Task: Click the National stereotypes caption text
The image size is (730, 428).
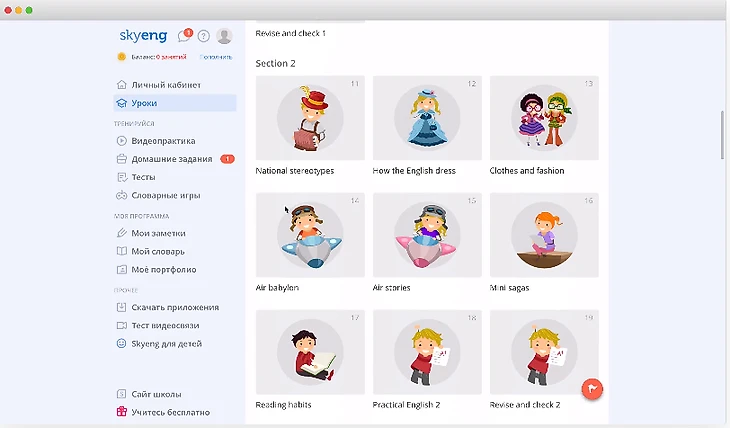Action: tap(295, 170)
